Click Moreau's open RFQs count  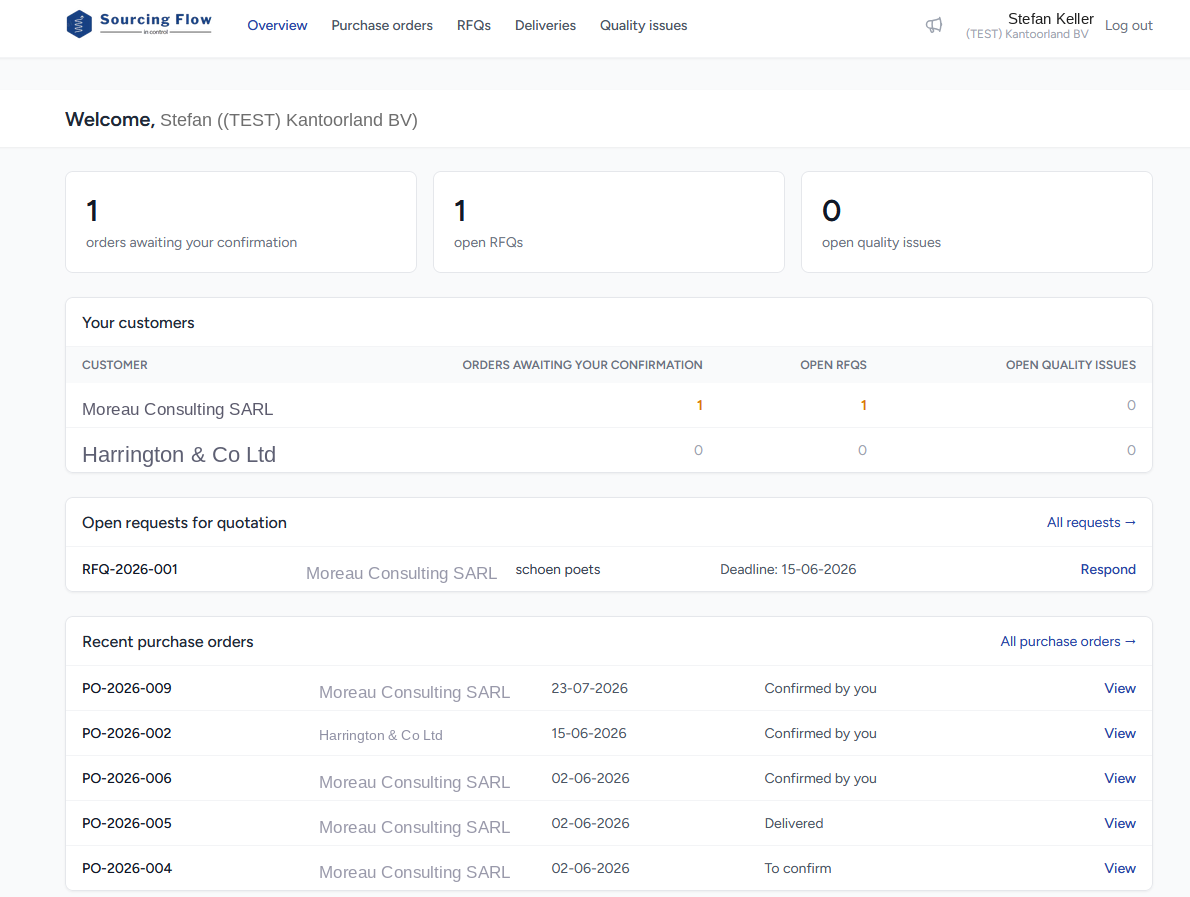[x=863, y=405]
